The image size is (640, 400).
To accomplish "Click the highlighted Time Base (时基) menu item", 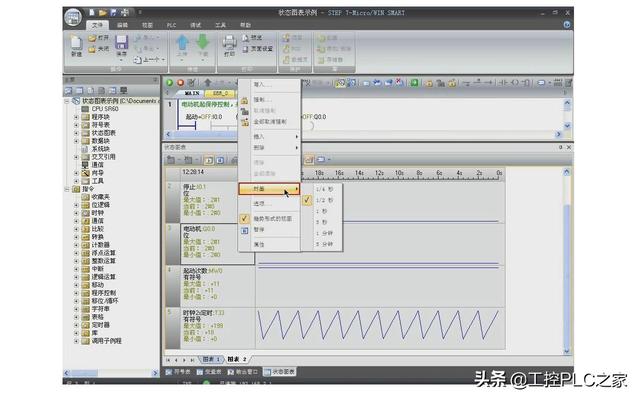I will point(269,189).
